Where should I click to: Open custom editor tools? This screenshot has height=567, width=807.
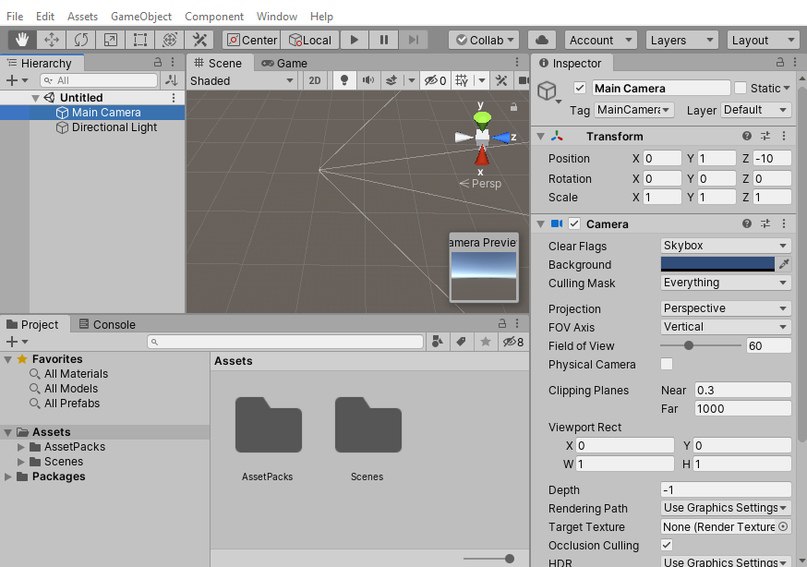point(199,40)
